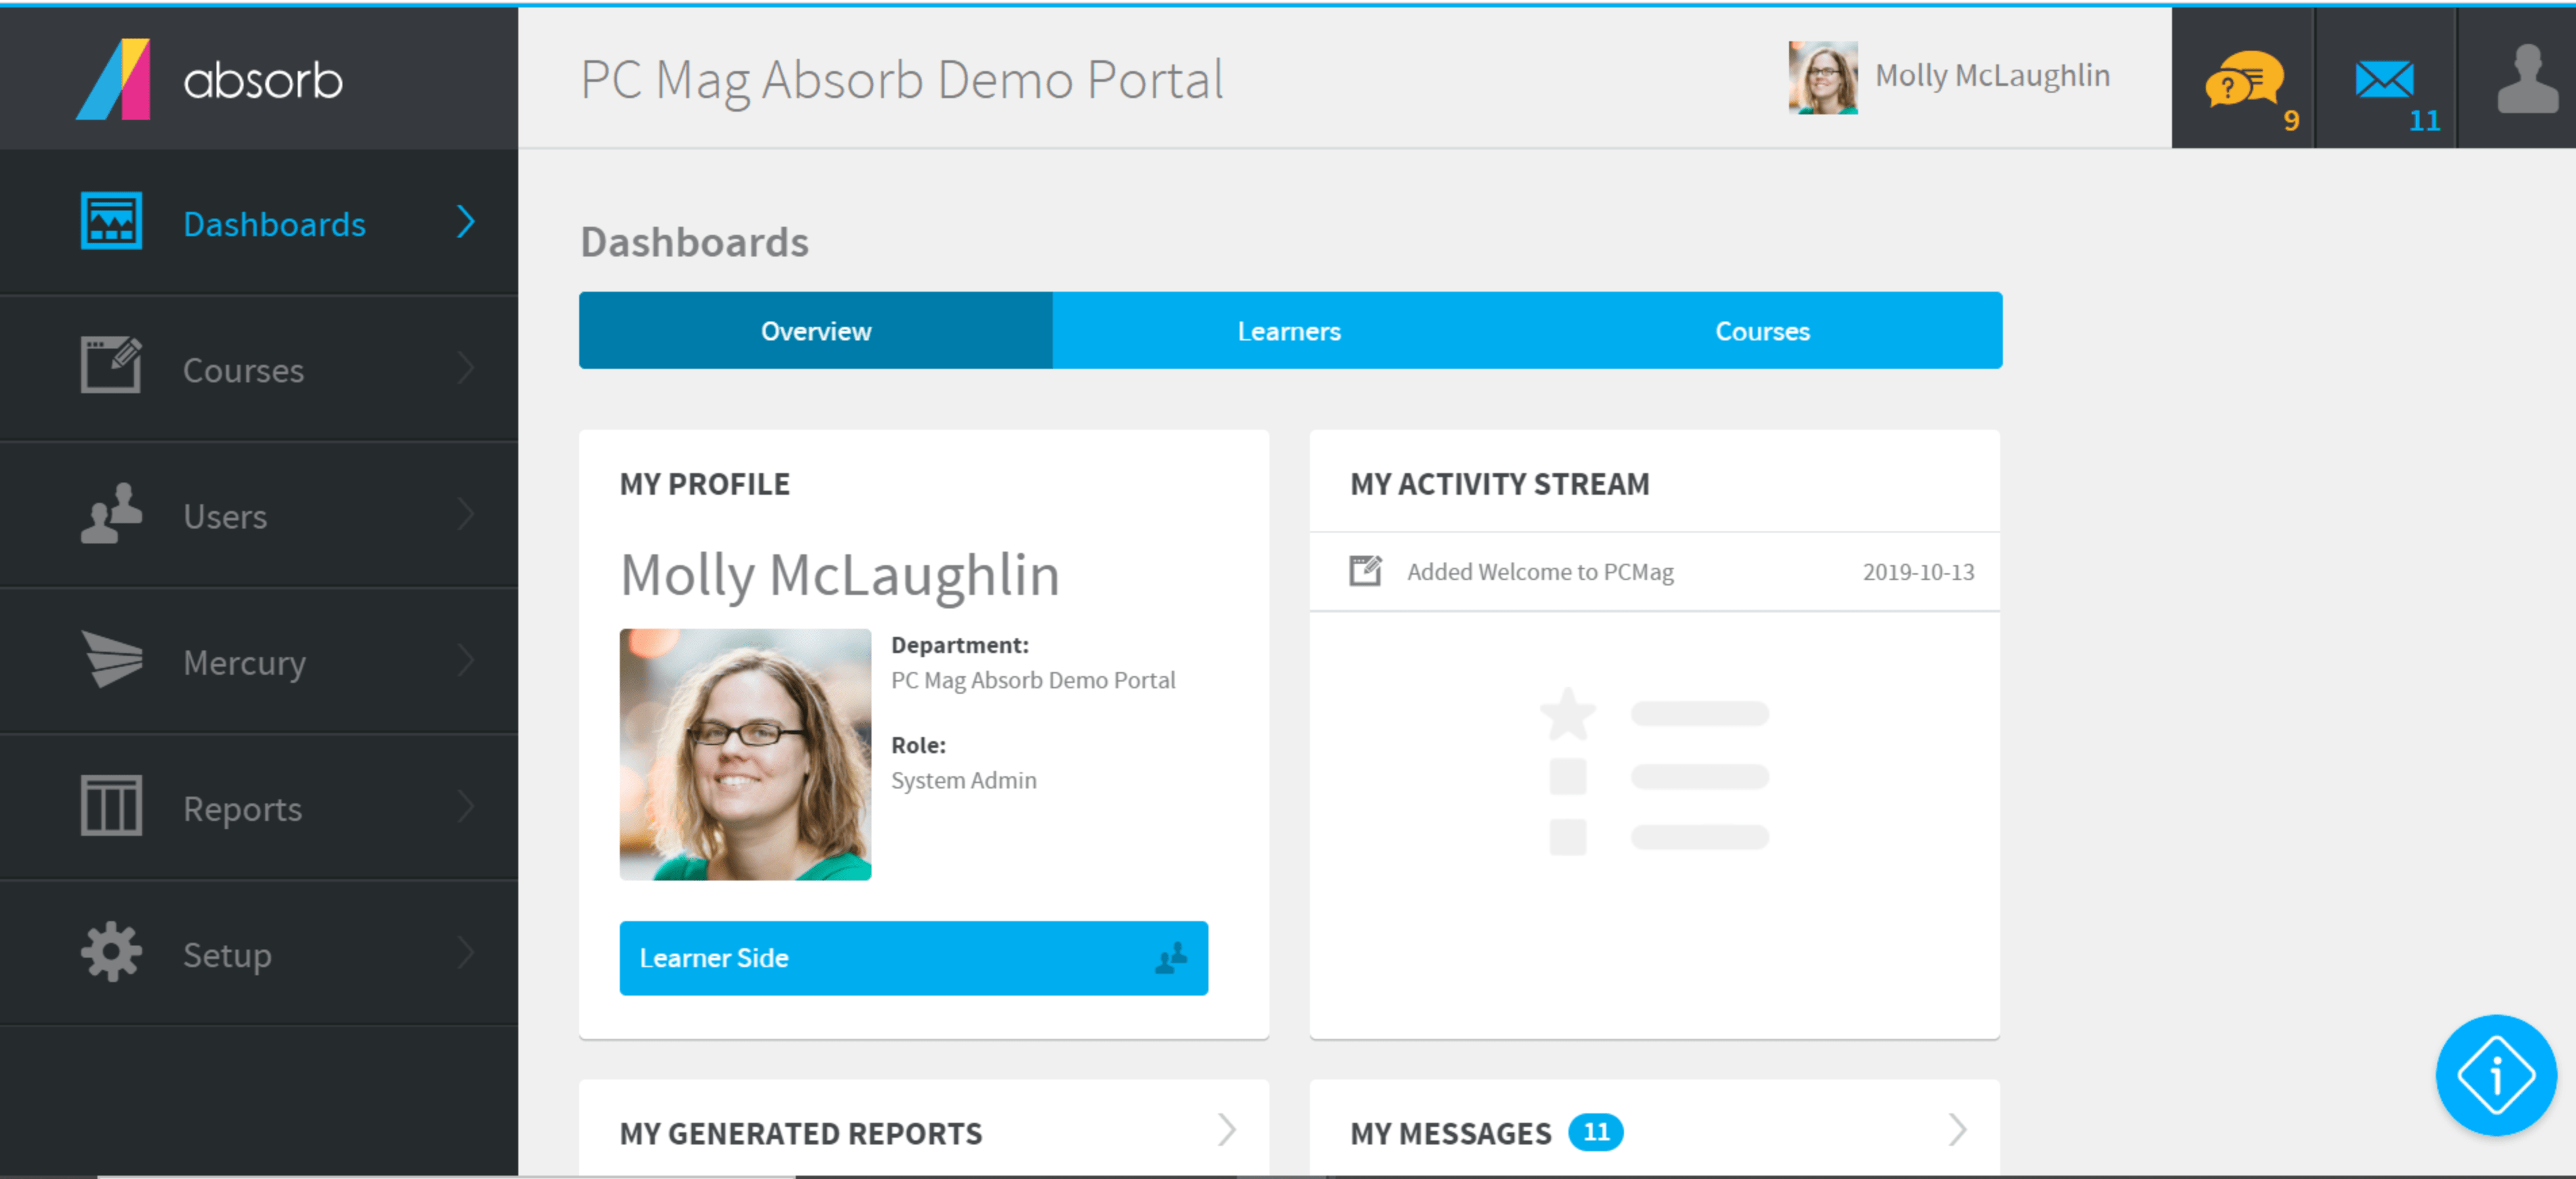The image size is (2576, 1179).
Task: Select Dashboards in the sidebar
Action: [259, 222]
